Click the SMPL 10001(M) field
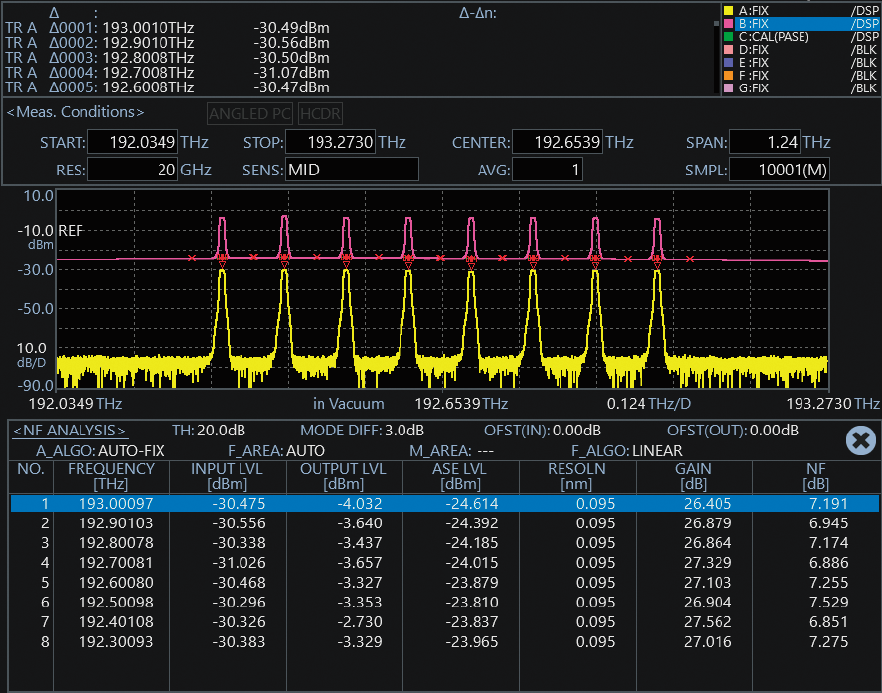This screenshot has height=693, width=882. [x=779, y=170]
